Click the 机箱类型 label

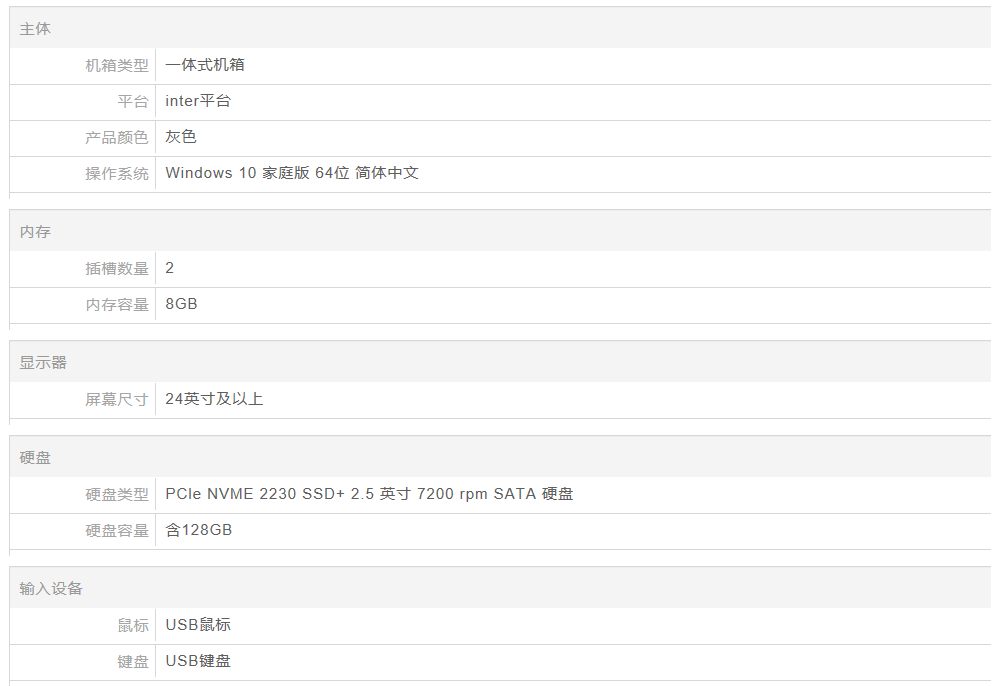(x=117, y=65)
